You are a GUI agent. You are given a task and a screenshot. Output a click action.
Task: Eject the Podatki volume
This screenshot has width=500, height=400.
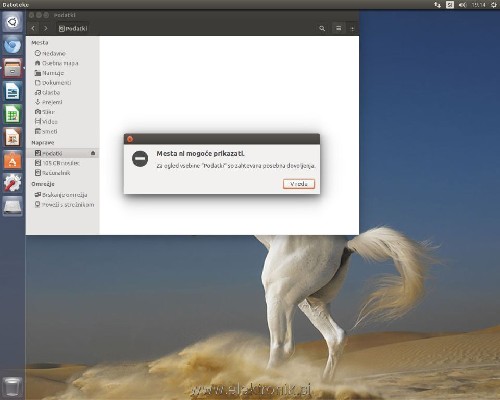pyautogui.click(x=93, y=153)
